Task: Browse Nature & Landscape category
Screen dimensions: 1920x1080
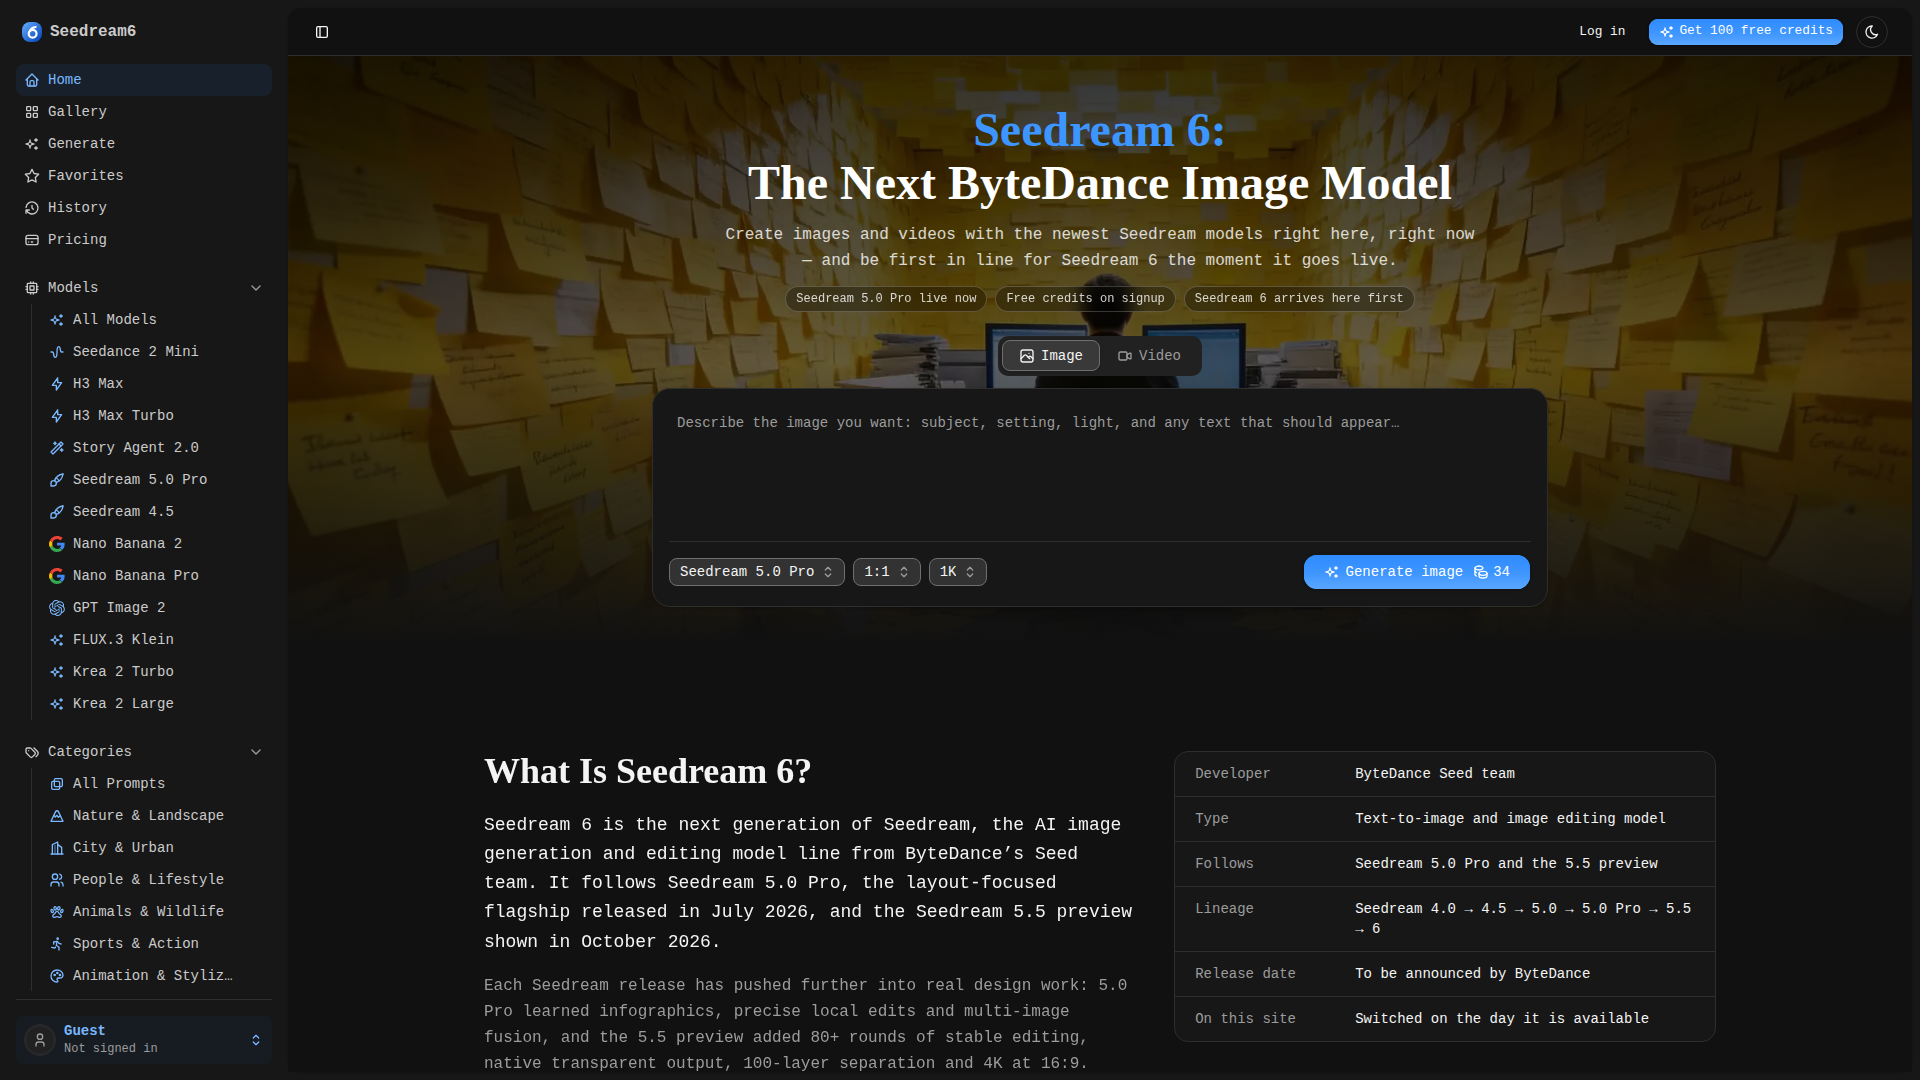Action: click(x=156, y=816)
